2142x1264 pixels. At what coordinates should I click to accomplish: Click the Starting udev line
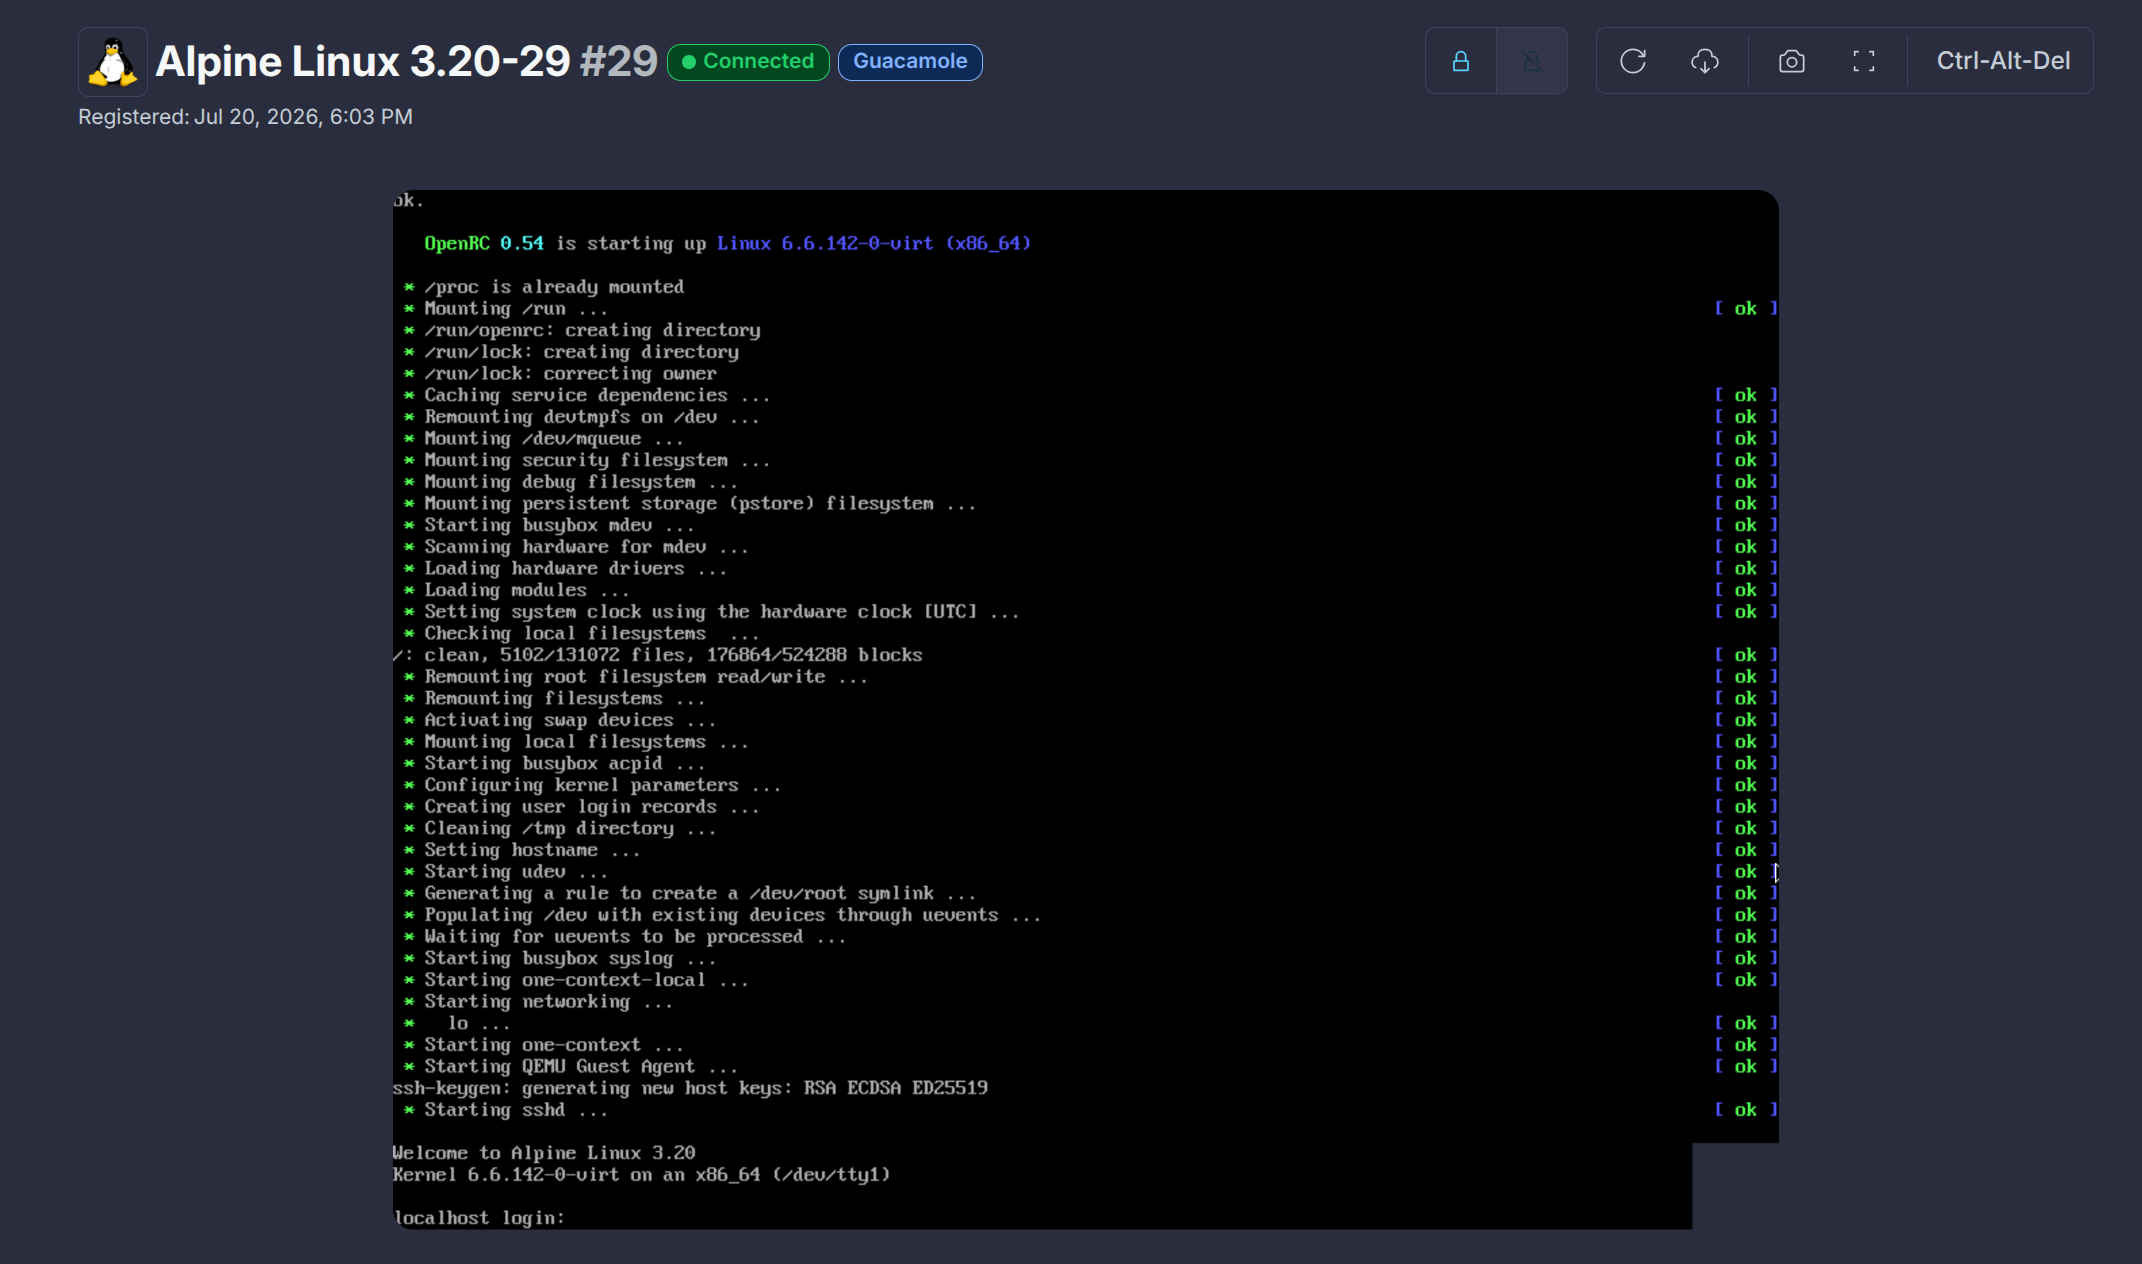[505, 872]
